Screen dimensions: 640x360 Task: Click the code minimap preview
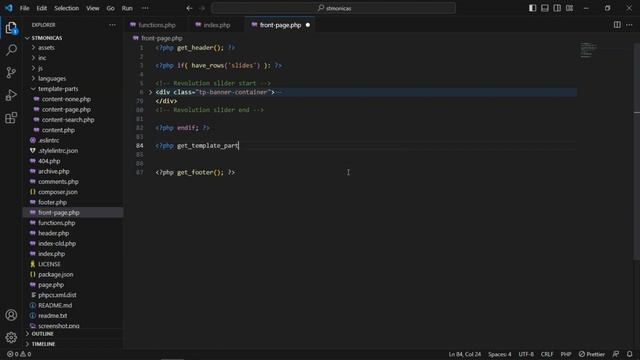(588, 50)
